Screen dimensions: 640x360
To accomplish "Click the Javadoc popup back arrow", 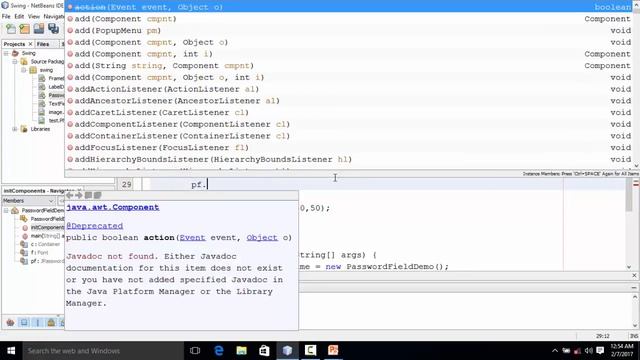I will tap(70, 196).
